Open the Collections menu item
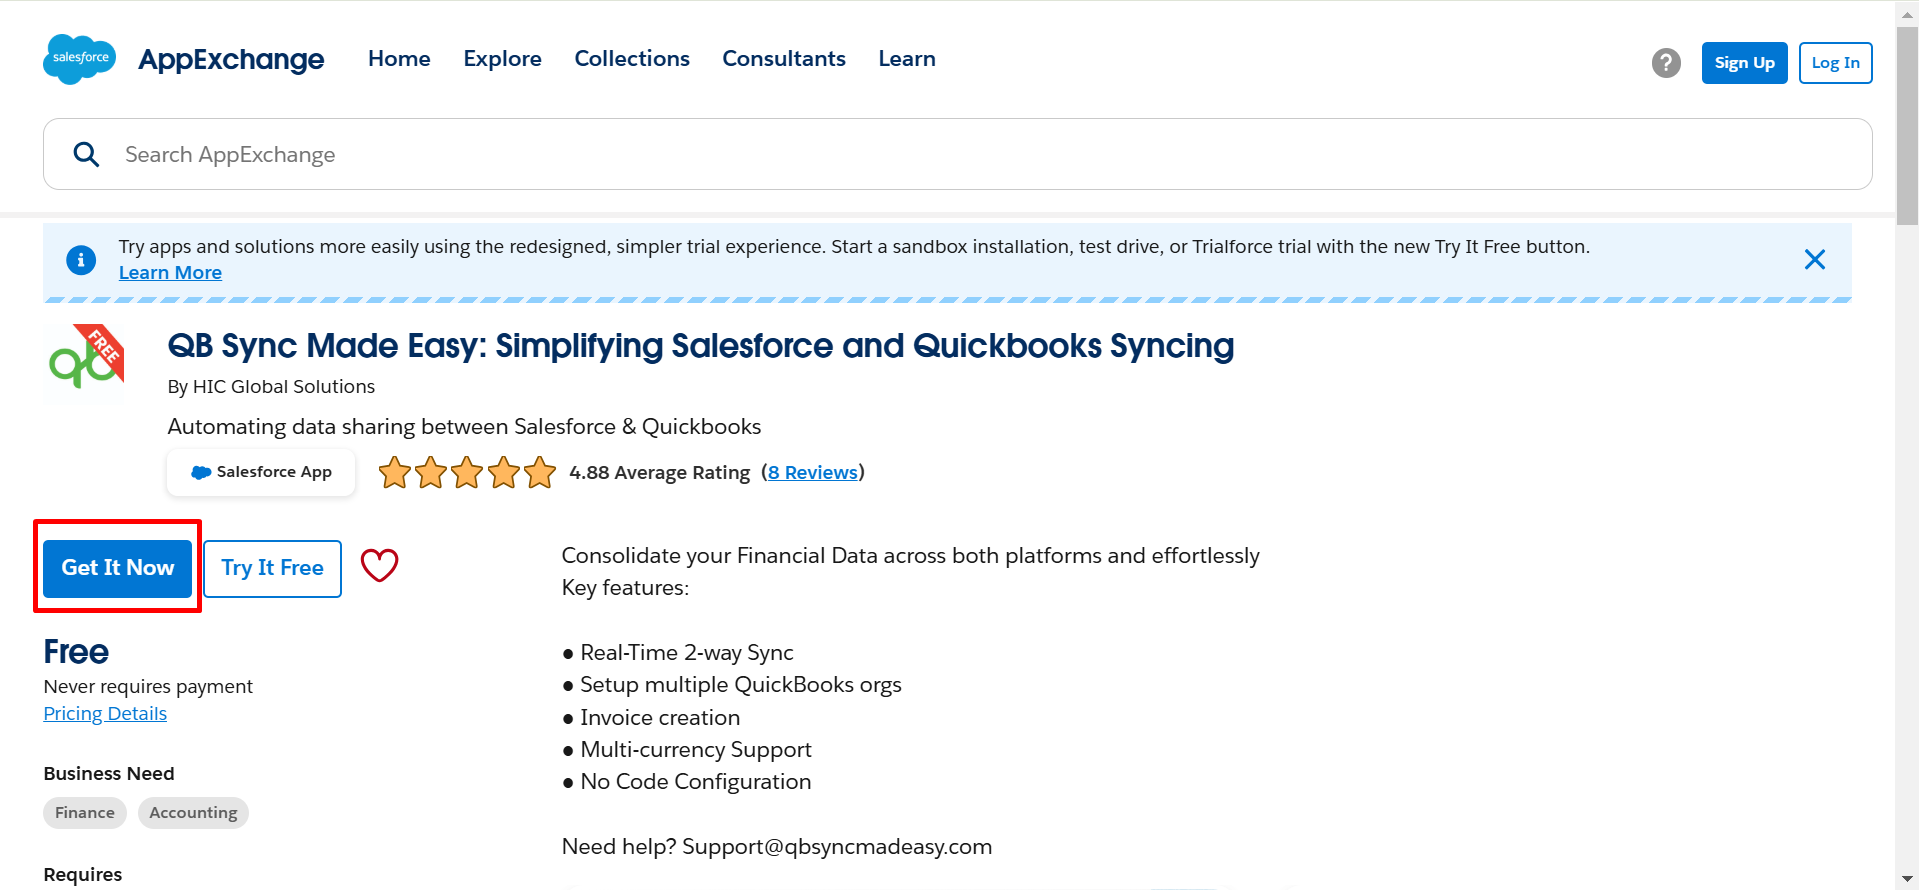Image resolution: width=1919 pixels, height=890 pixels. [x=632, y=59]
